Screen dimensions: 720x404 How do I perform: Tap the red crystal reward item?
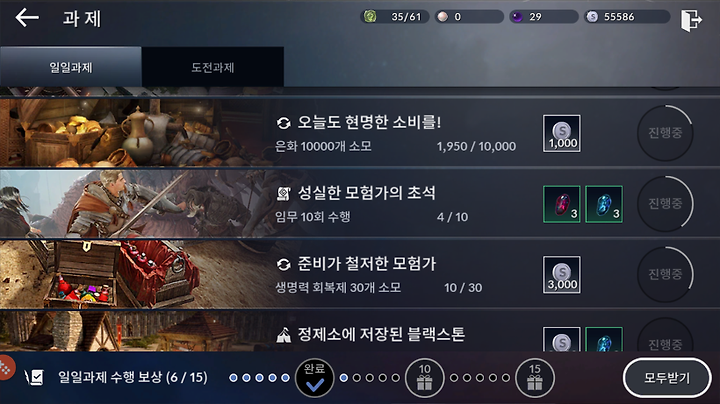(562, 204)
